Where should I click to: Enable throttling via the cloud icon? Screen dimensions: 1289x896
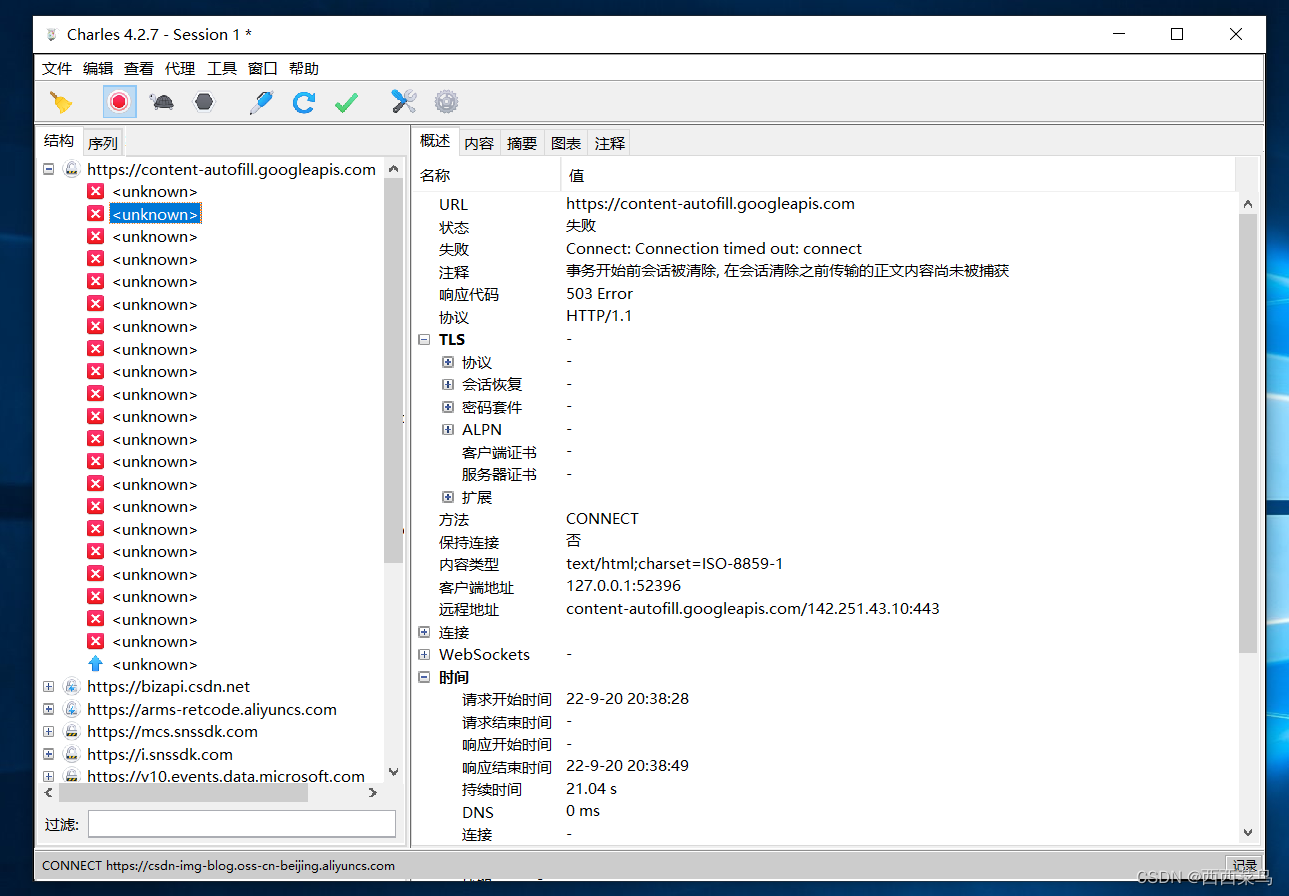tap(161, 101)
